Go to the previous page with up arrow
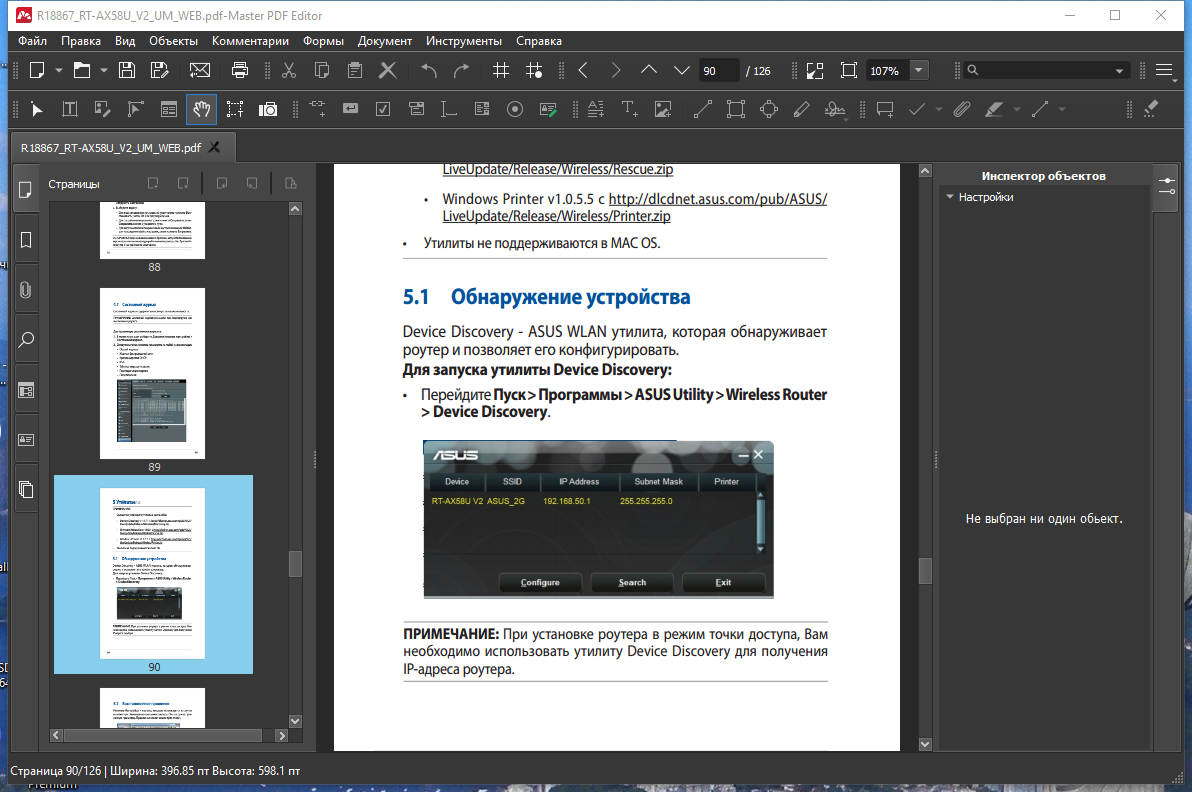This screenshot has height=792, width=1192. (x=648, y=71)
